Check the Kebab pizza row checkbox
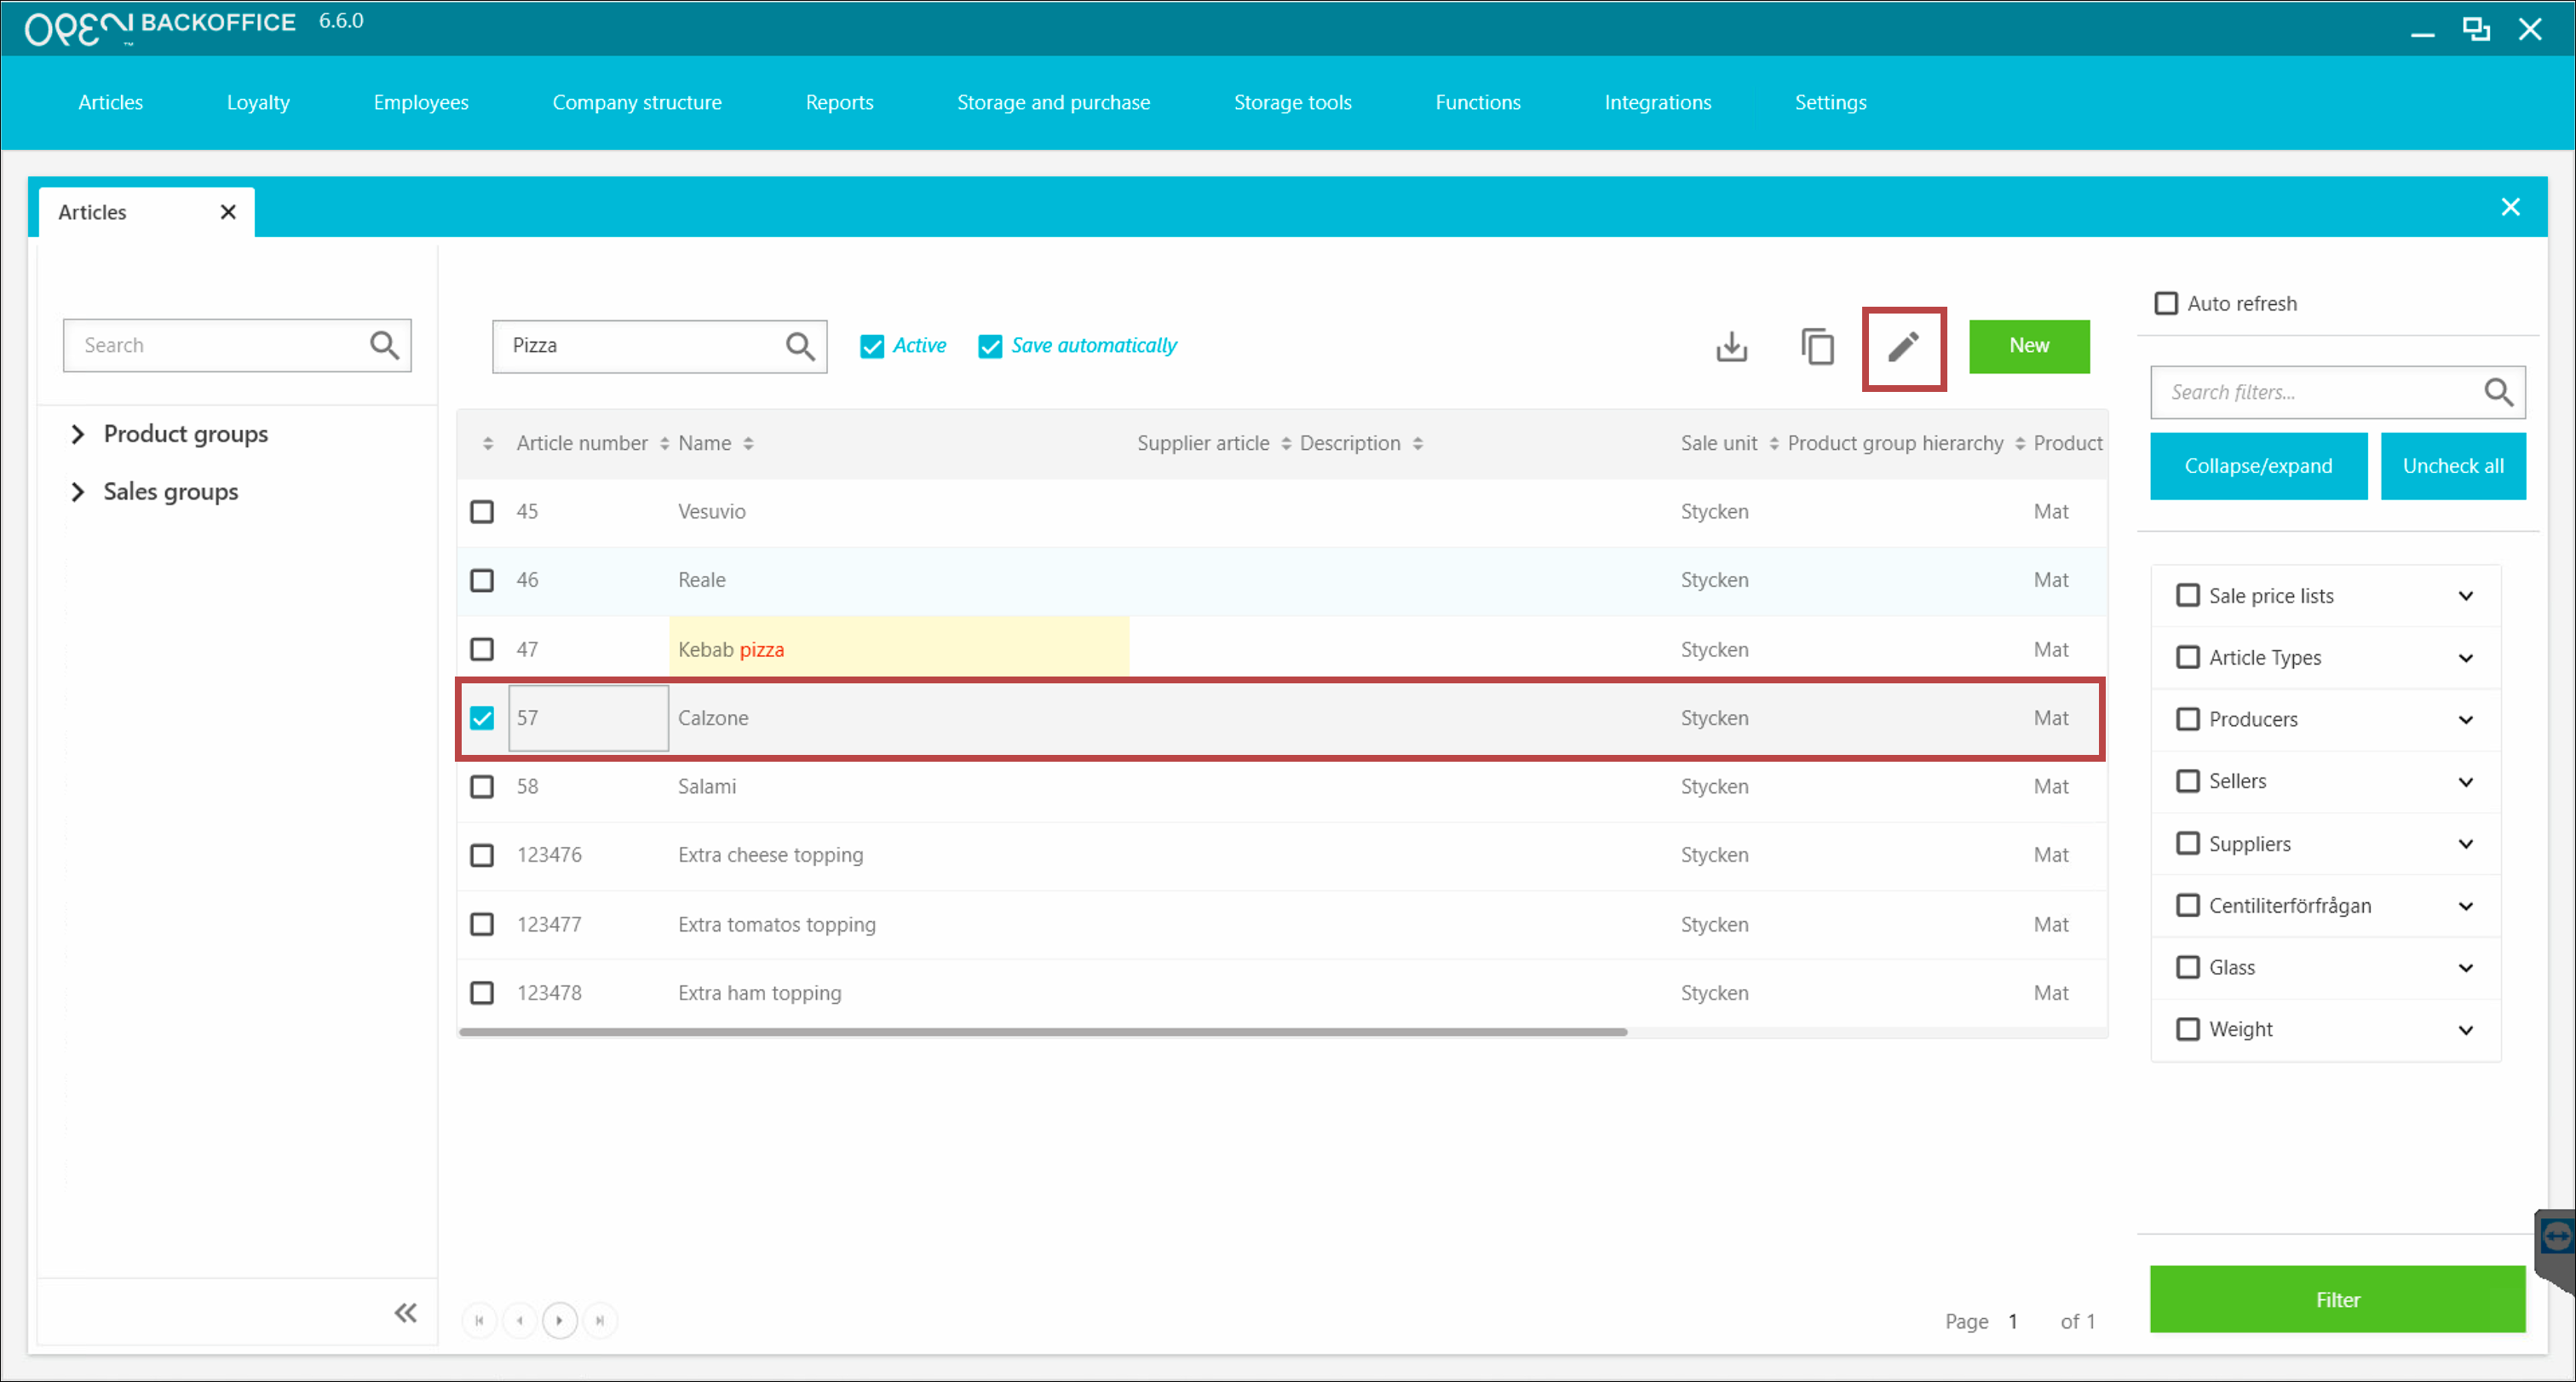 tap(482, 649)
